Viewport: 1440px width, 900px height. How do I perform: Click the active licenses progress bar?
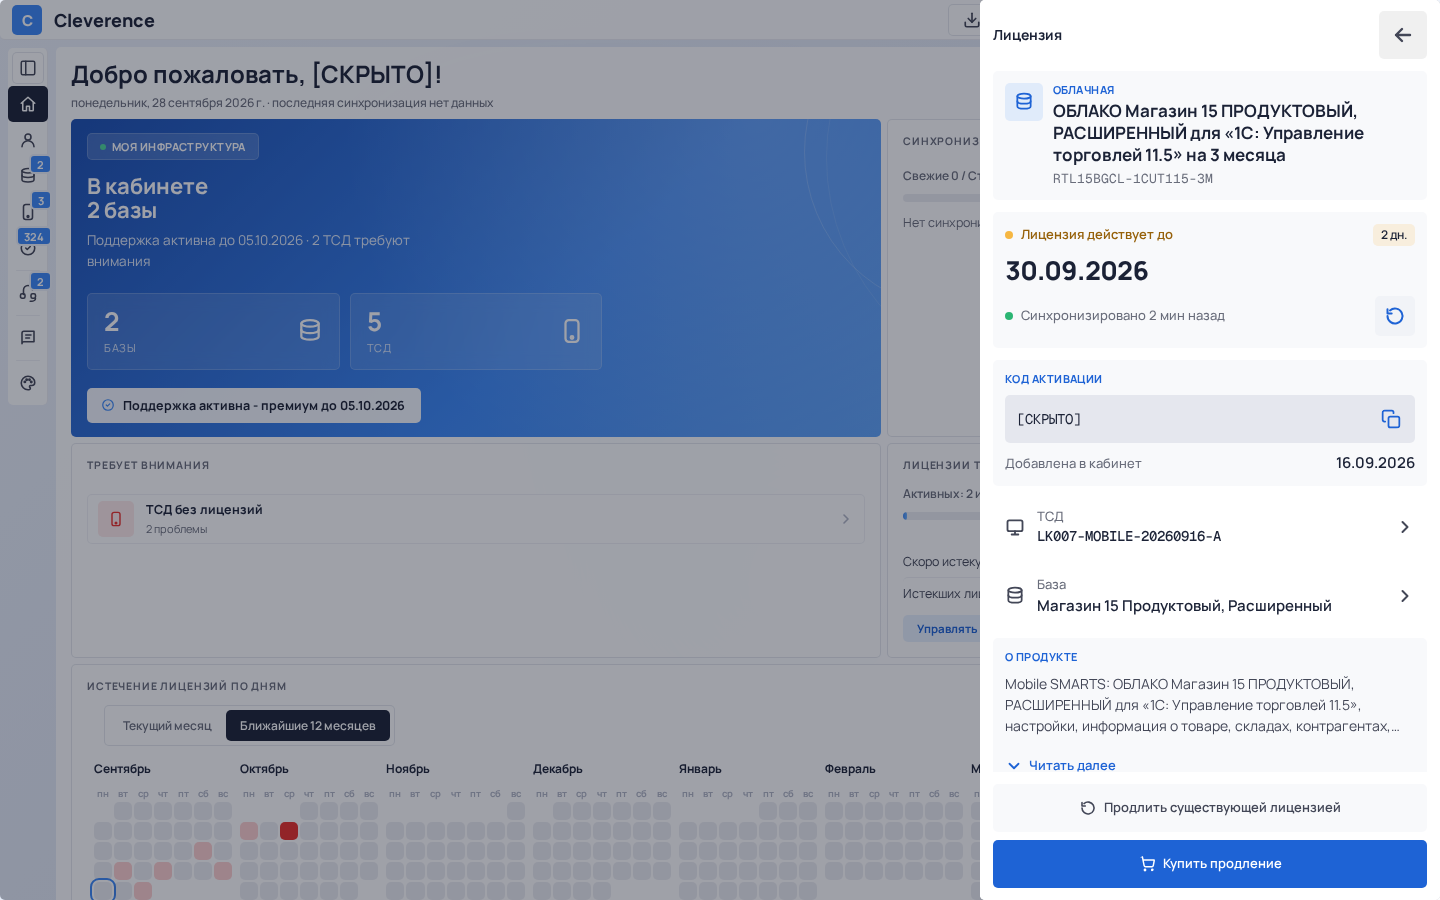click(x=941, y=516)
